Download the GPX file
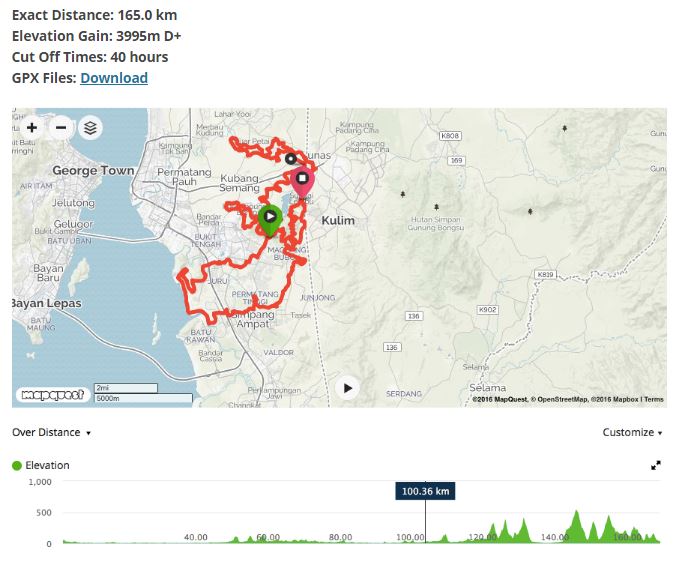 114,78
